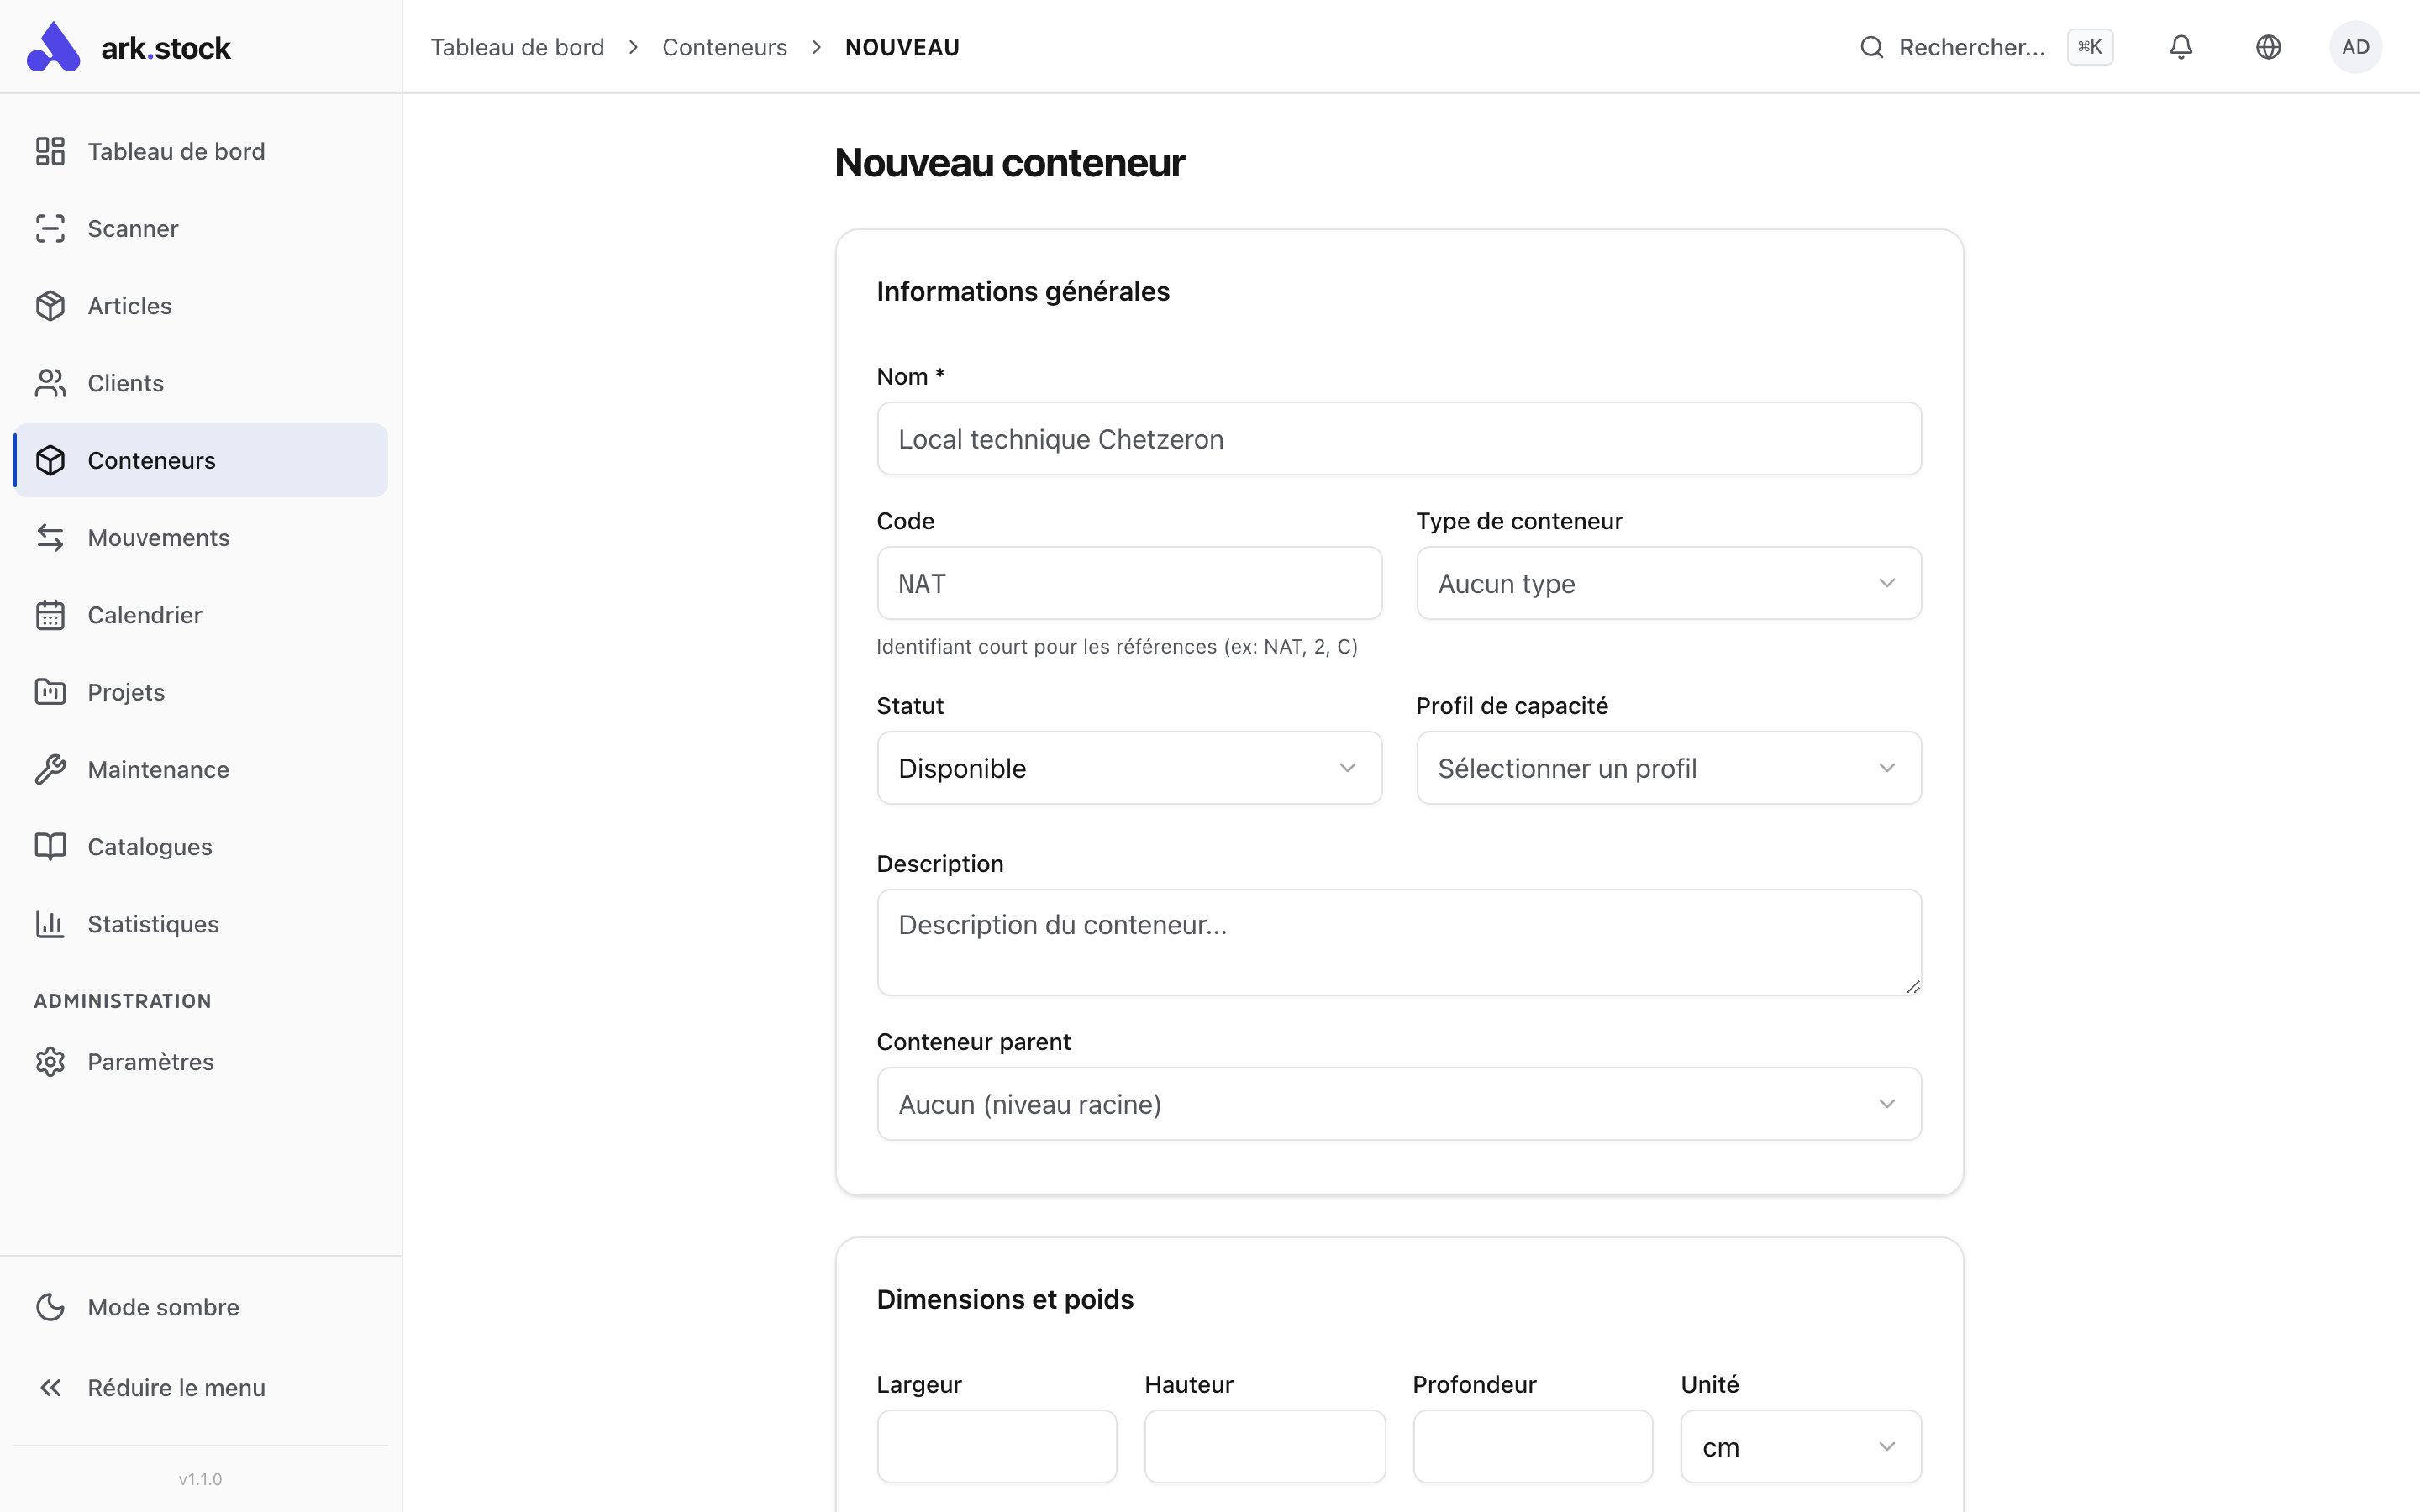Click the Nom input field
2420x1512 pixels.
(x=1398, y=439)
